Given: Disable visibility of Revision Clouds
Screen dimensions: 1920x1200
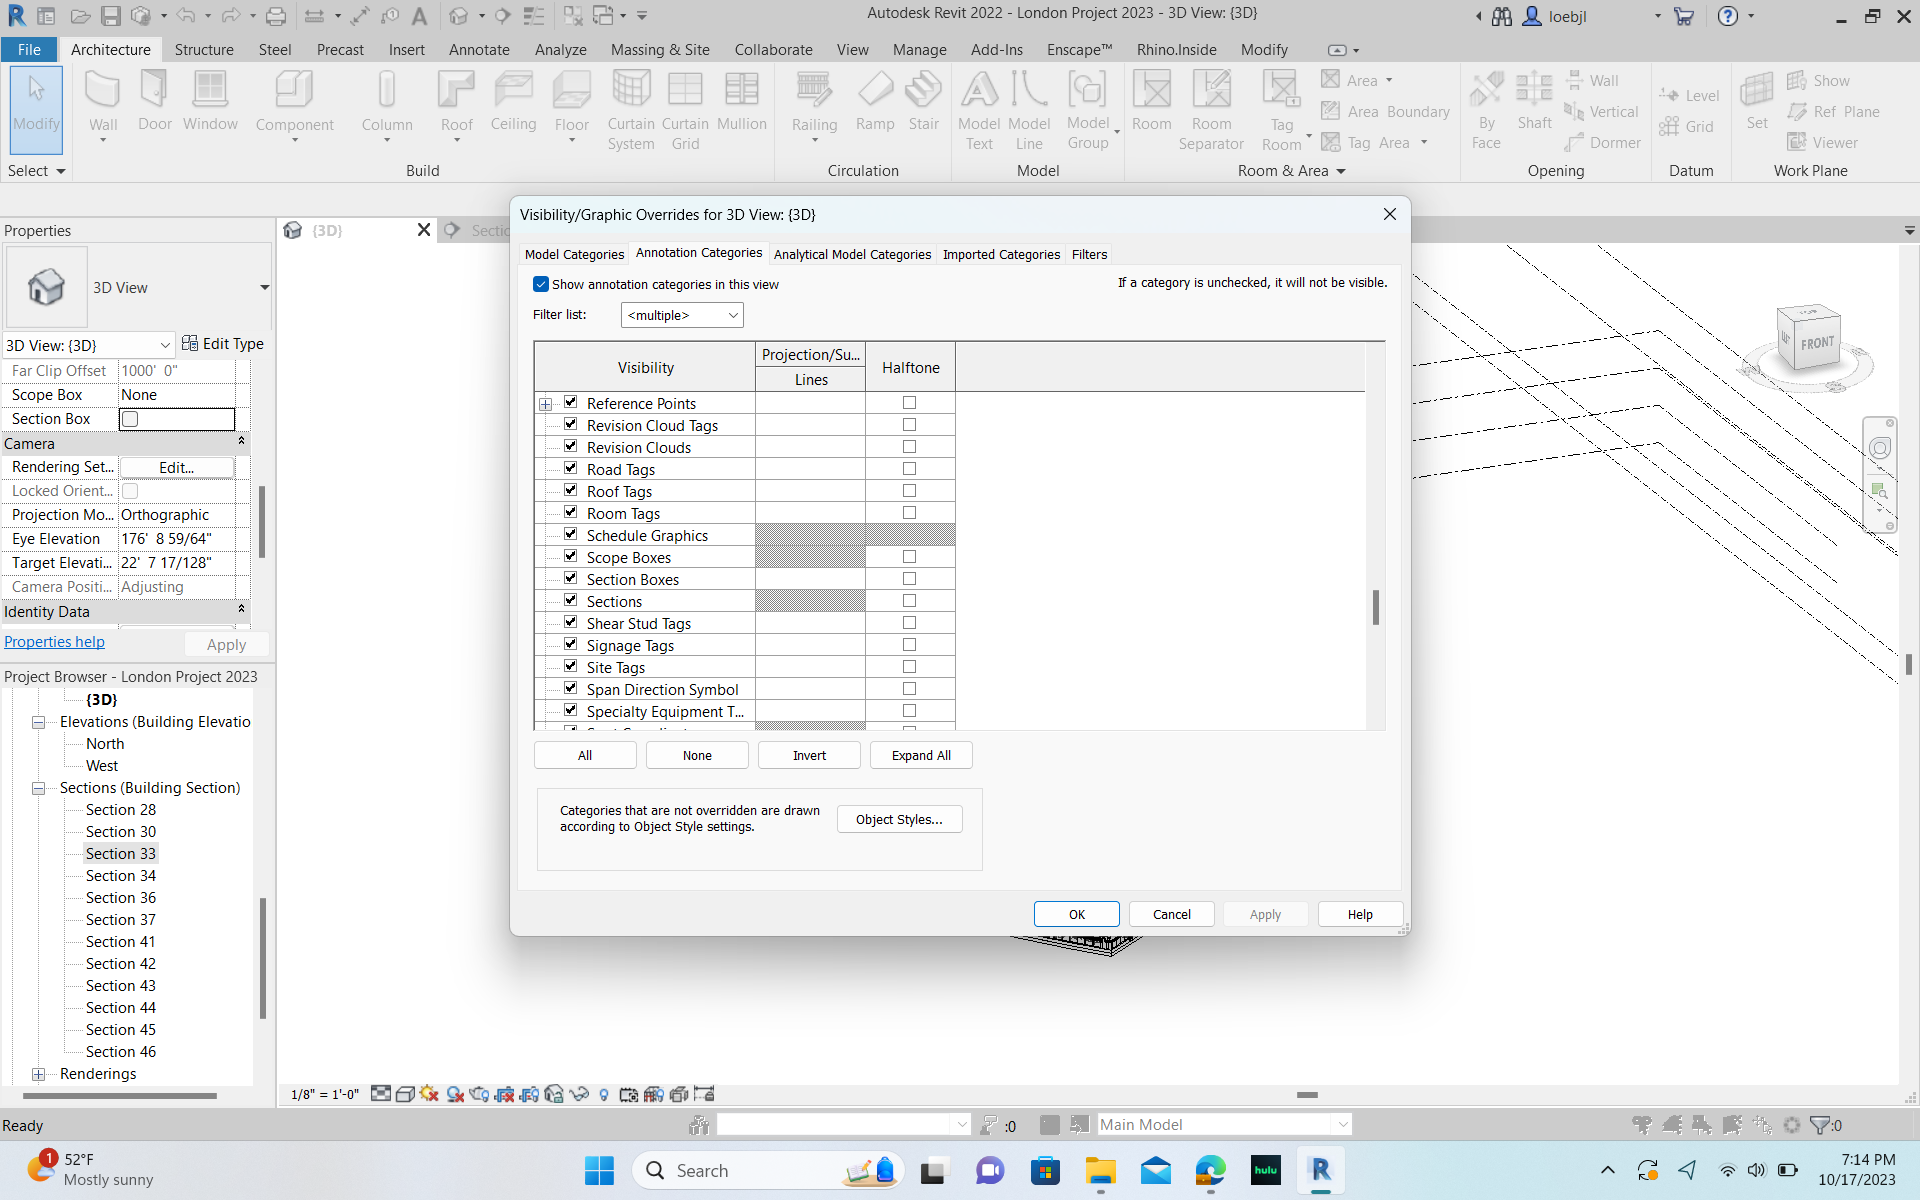Looking at the screenshot, I should click(570, 446).
